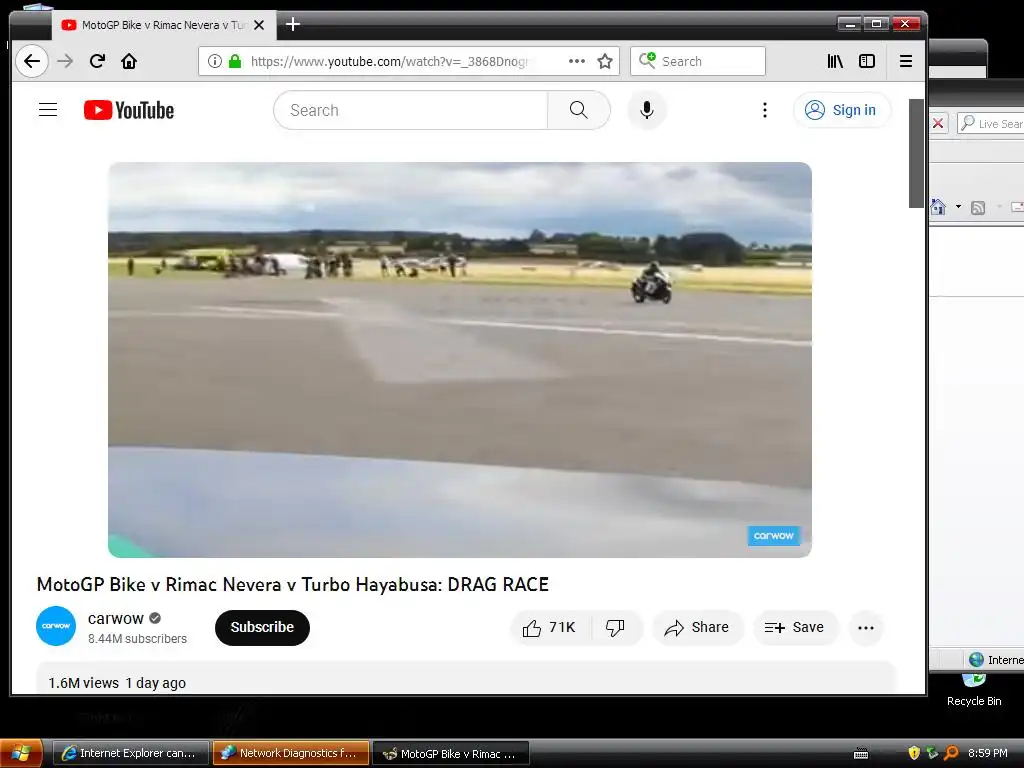Like the video with 71K thumbs up
The width and height of the screenshot is (1024, 768).
pos(549,628)
